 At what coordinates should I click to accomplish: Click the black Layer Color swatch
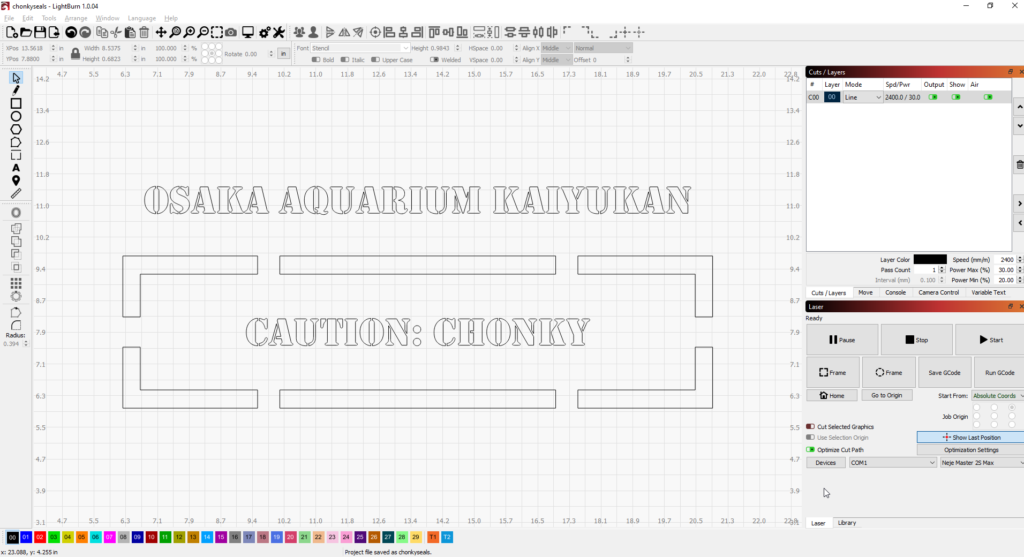[929, 259]
